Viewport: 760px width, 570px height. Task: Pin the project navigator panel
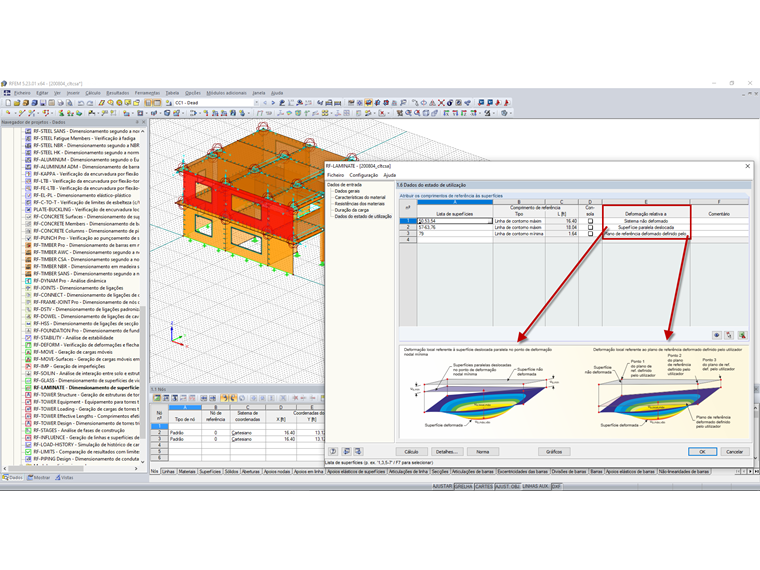coord(138,122)
